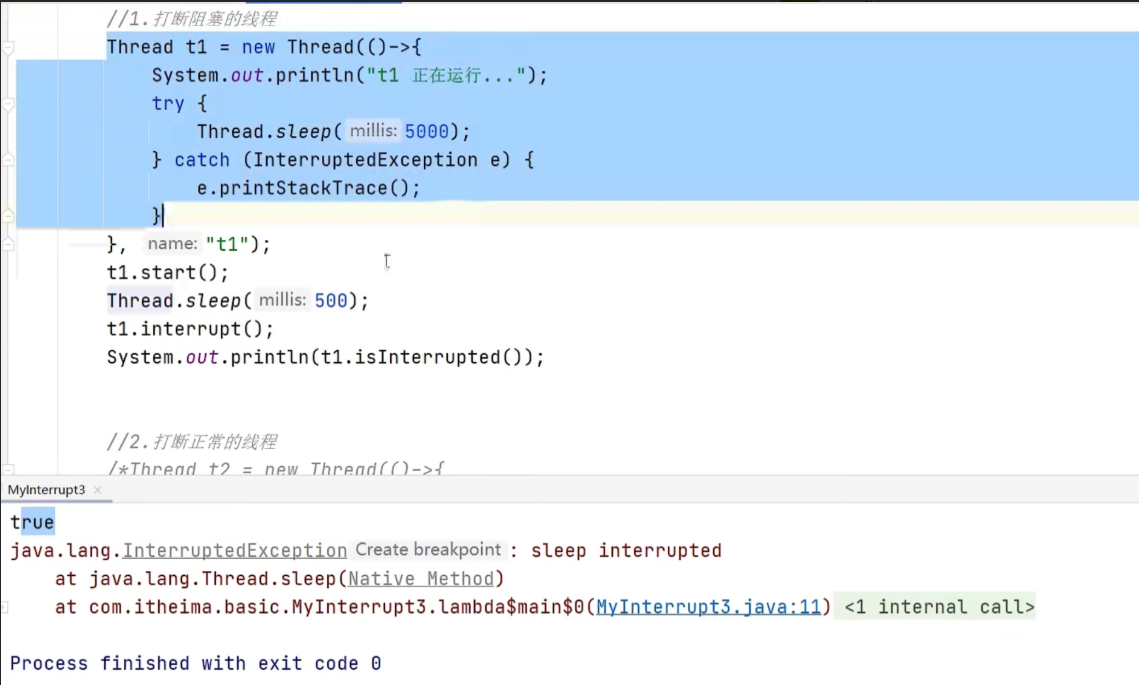
Task: Click the "t1" string after name hint
Action: [x=227, y=244]
